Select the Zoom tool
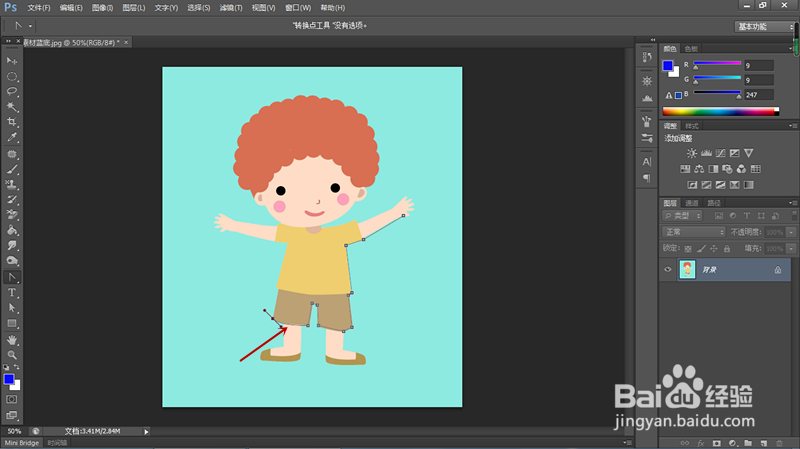The height and width of the screenshot is (449, 800). pyautogui.click(x=12, y=355)
